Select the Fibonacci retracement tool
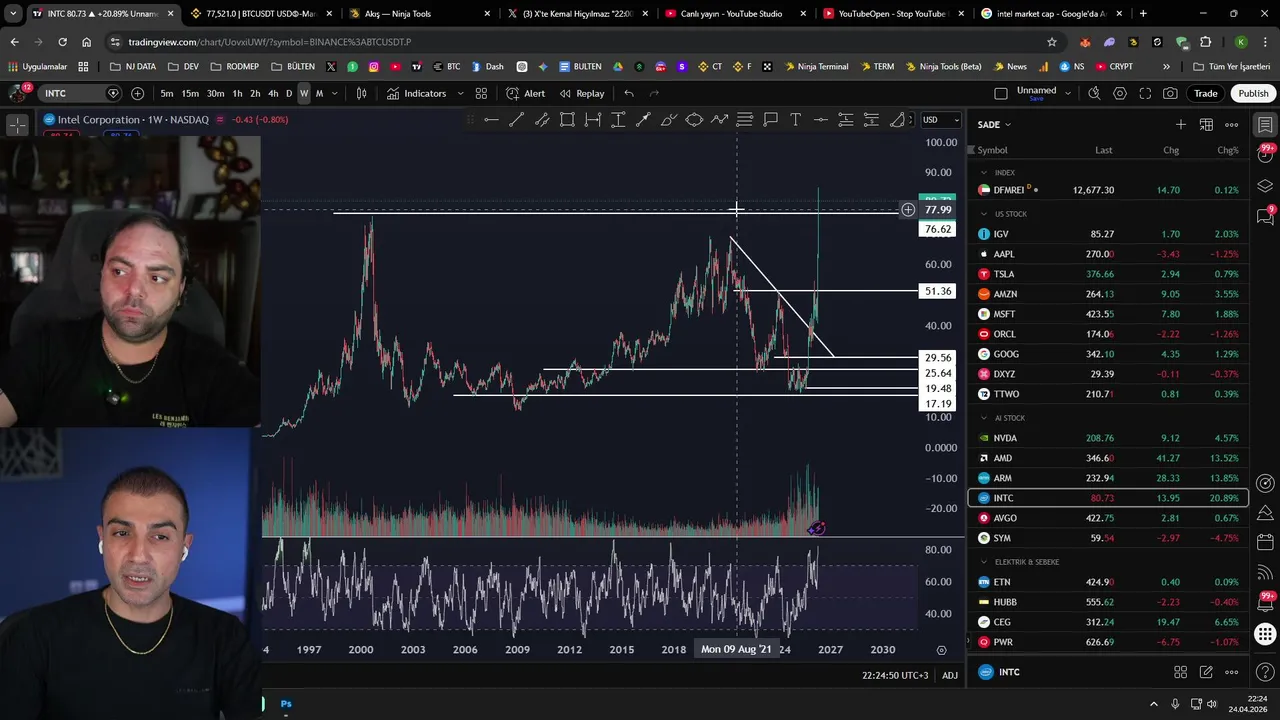The height and width of the screenshot is (720, 1280). pyautogui.click(x=745, y=120)
